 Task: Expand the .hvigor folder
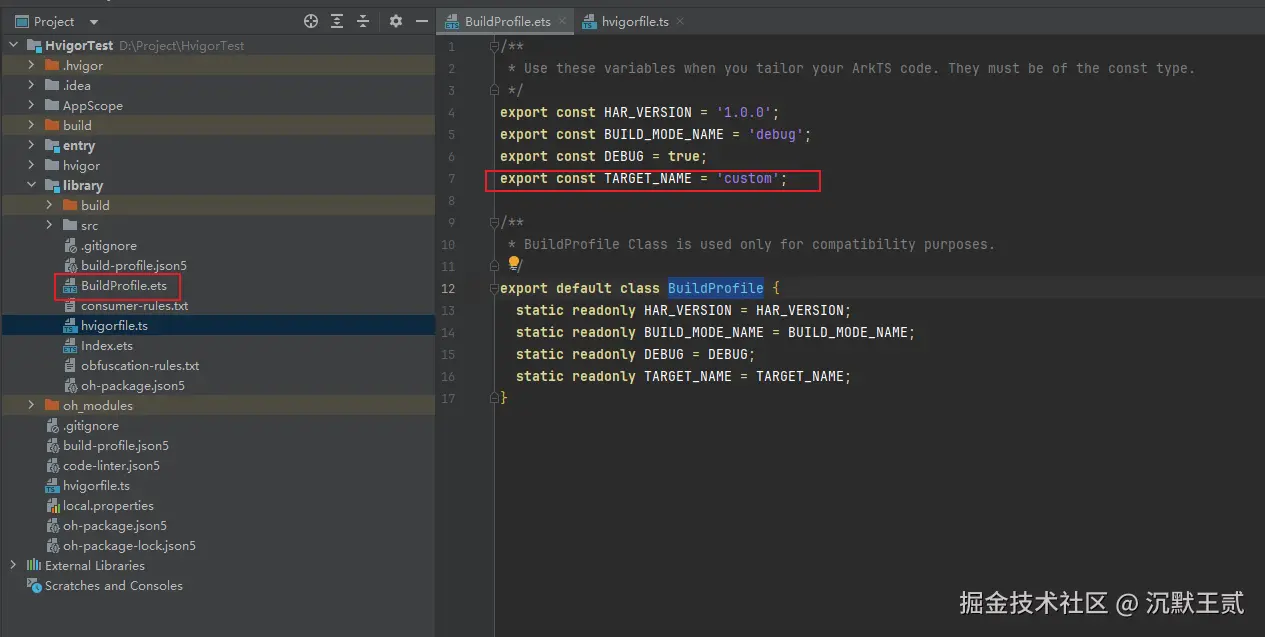[x=31, y=65]
